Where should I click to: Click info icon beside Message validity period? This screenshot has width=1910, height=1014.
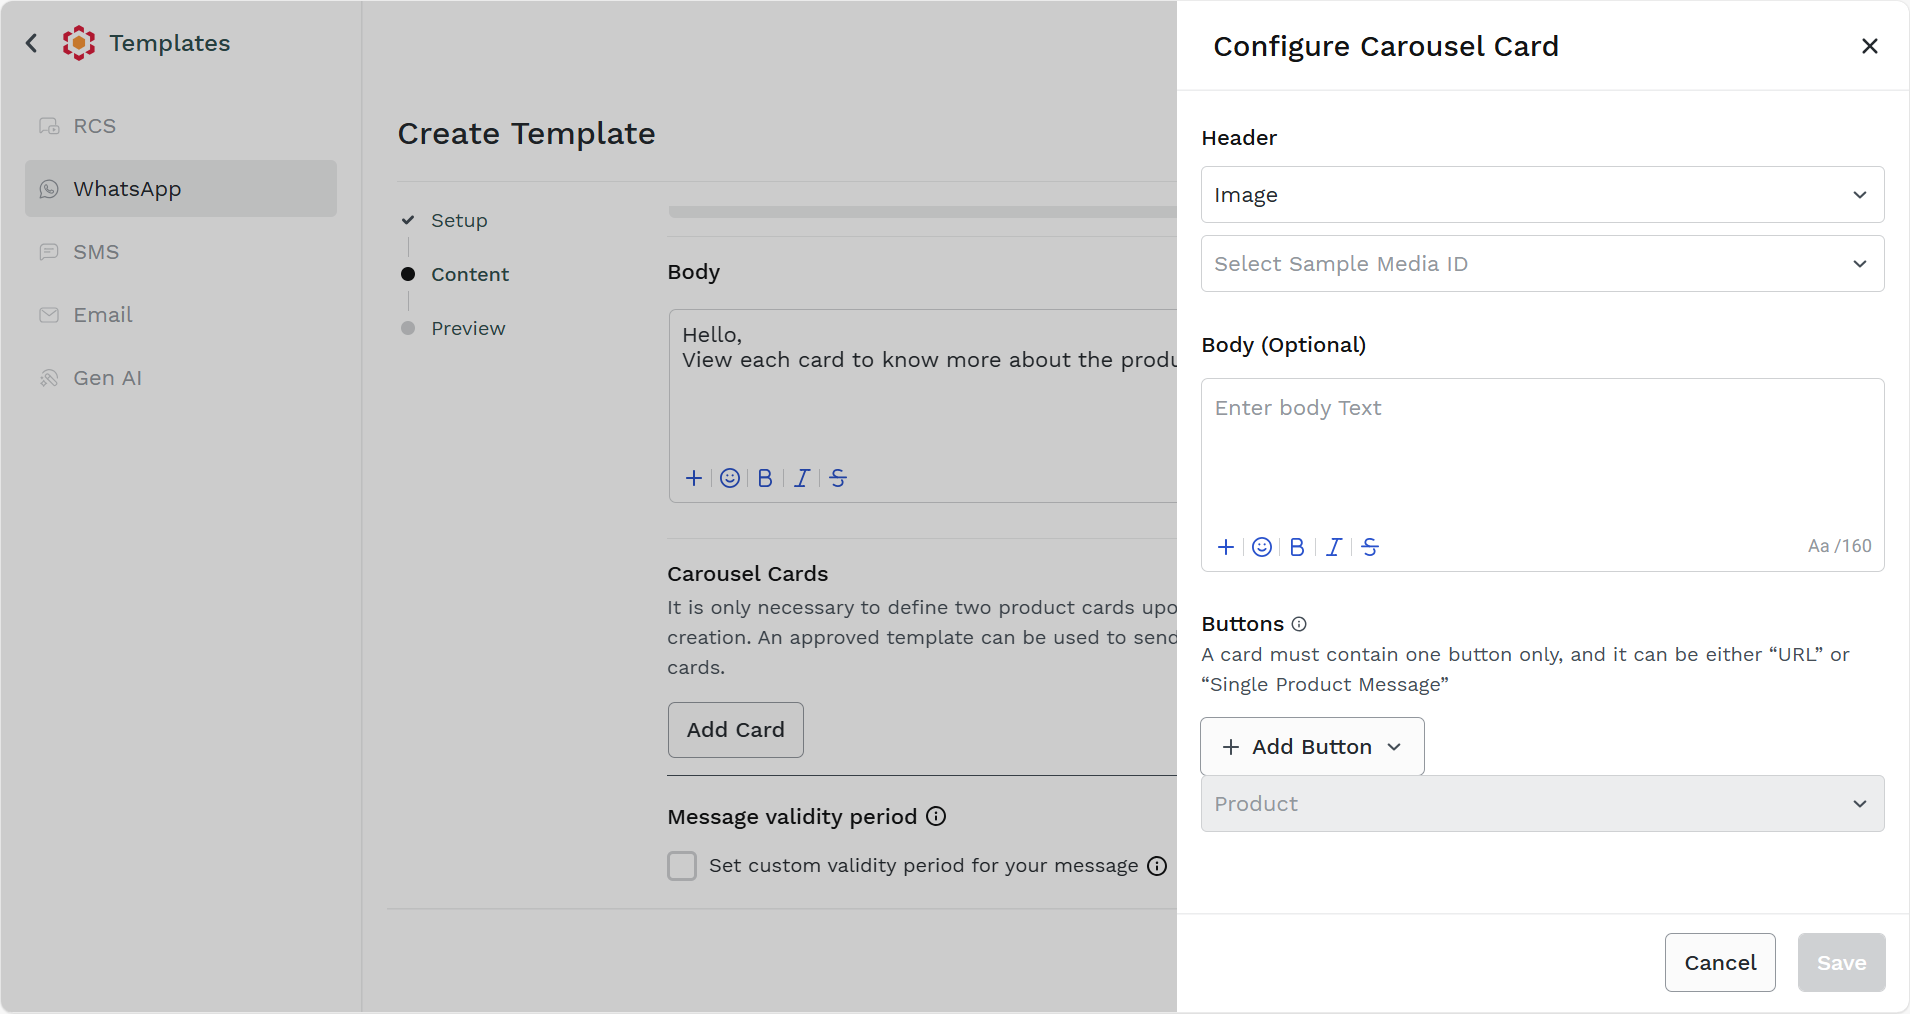point(936,816)
